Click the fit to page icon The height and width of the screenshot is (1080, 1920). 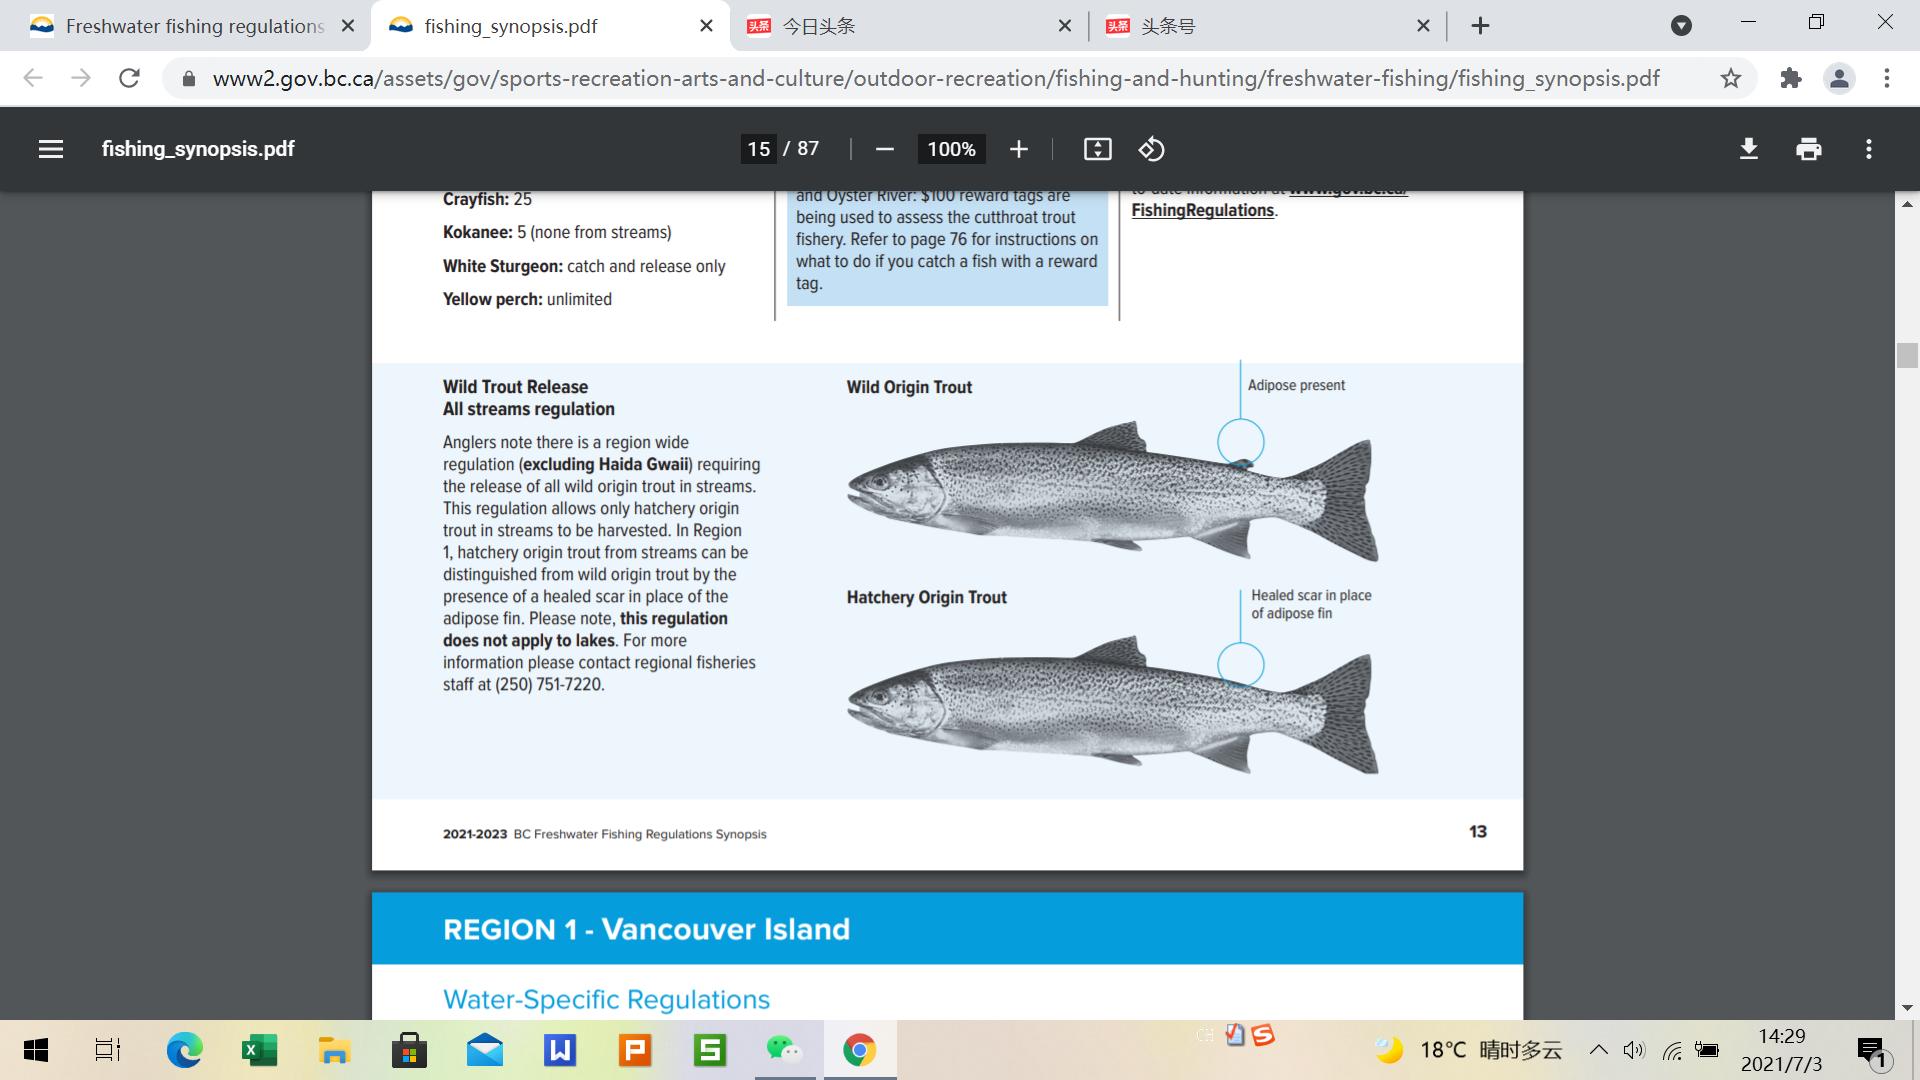1097,149
